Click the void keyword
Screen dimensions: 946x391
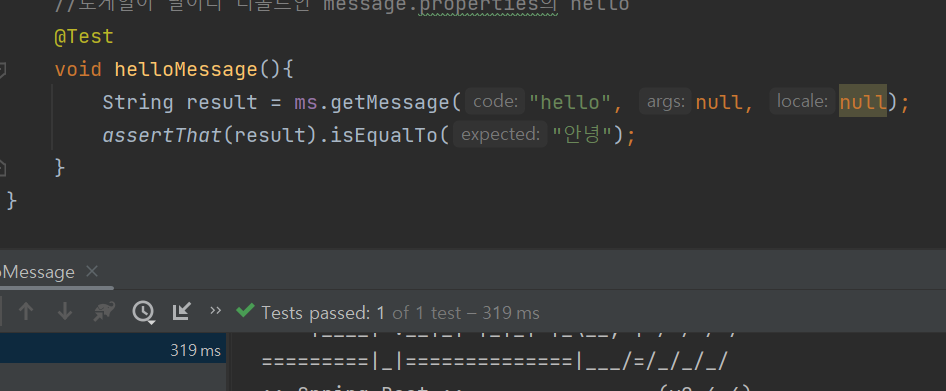point(78,69)
